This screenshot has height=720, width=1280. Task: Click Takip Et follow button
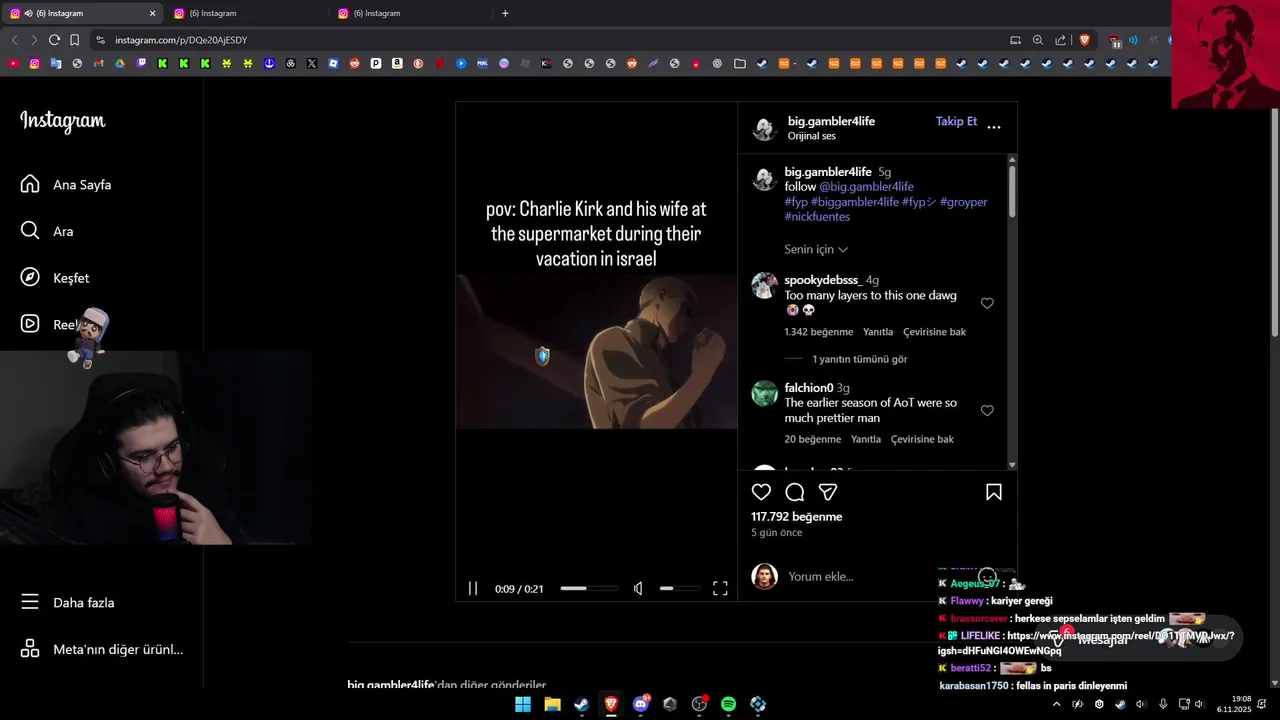956,121
